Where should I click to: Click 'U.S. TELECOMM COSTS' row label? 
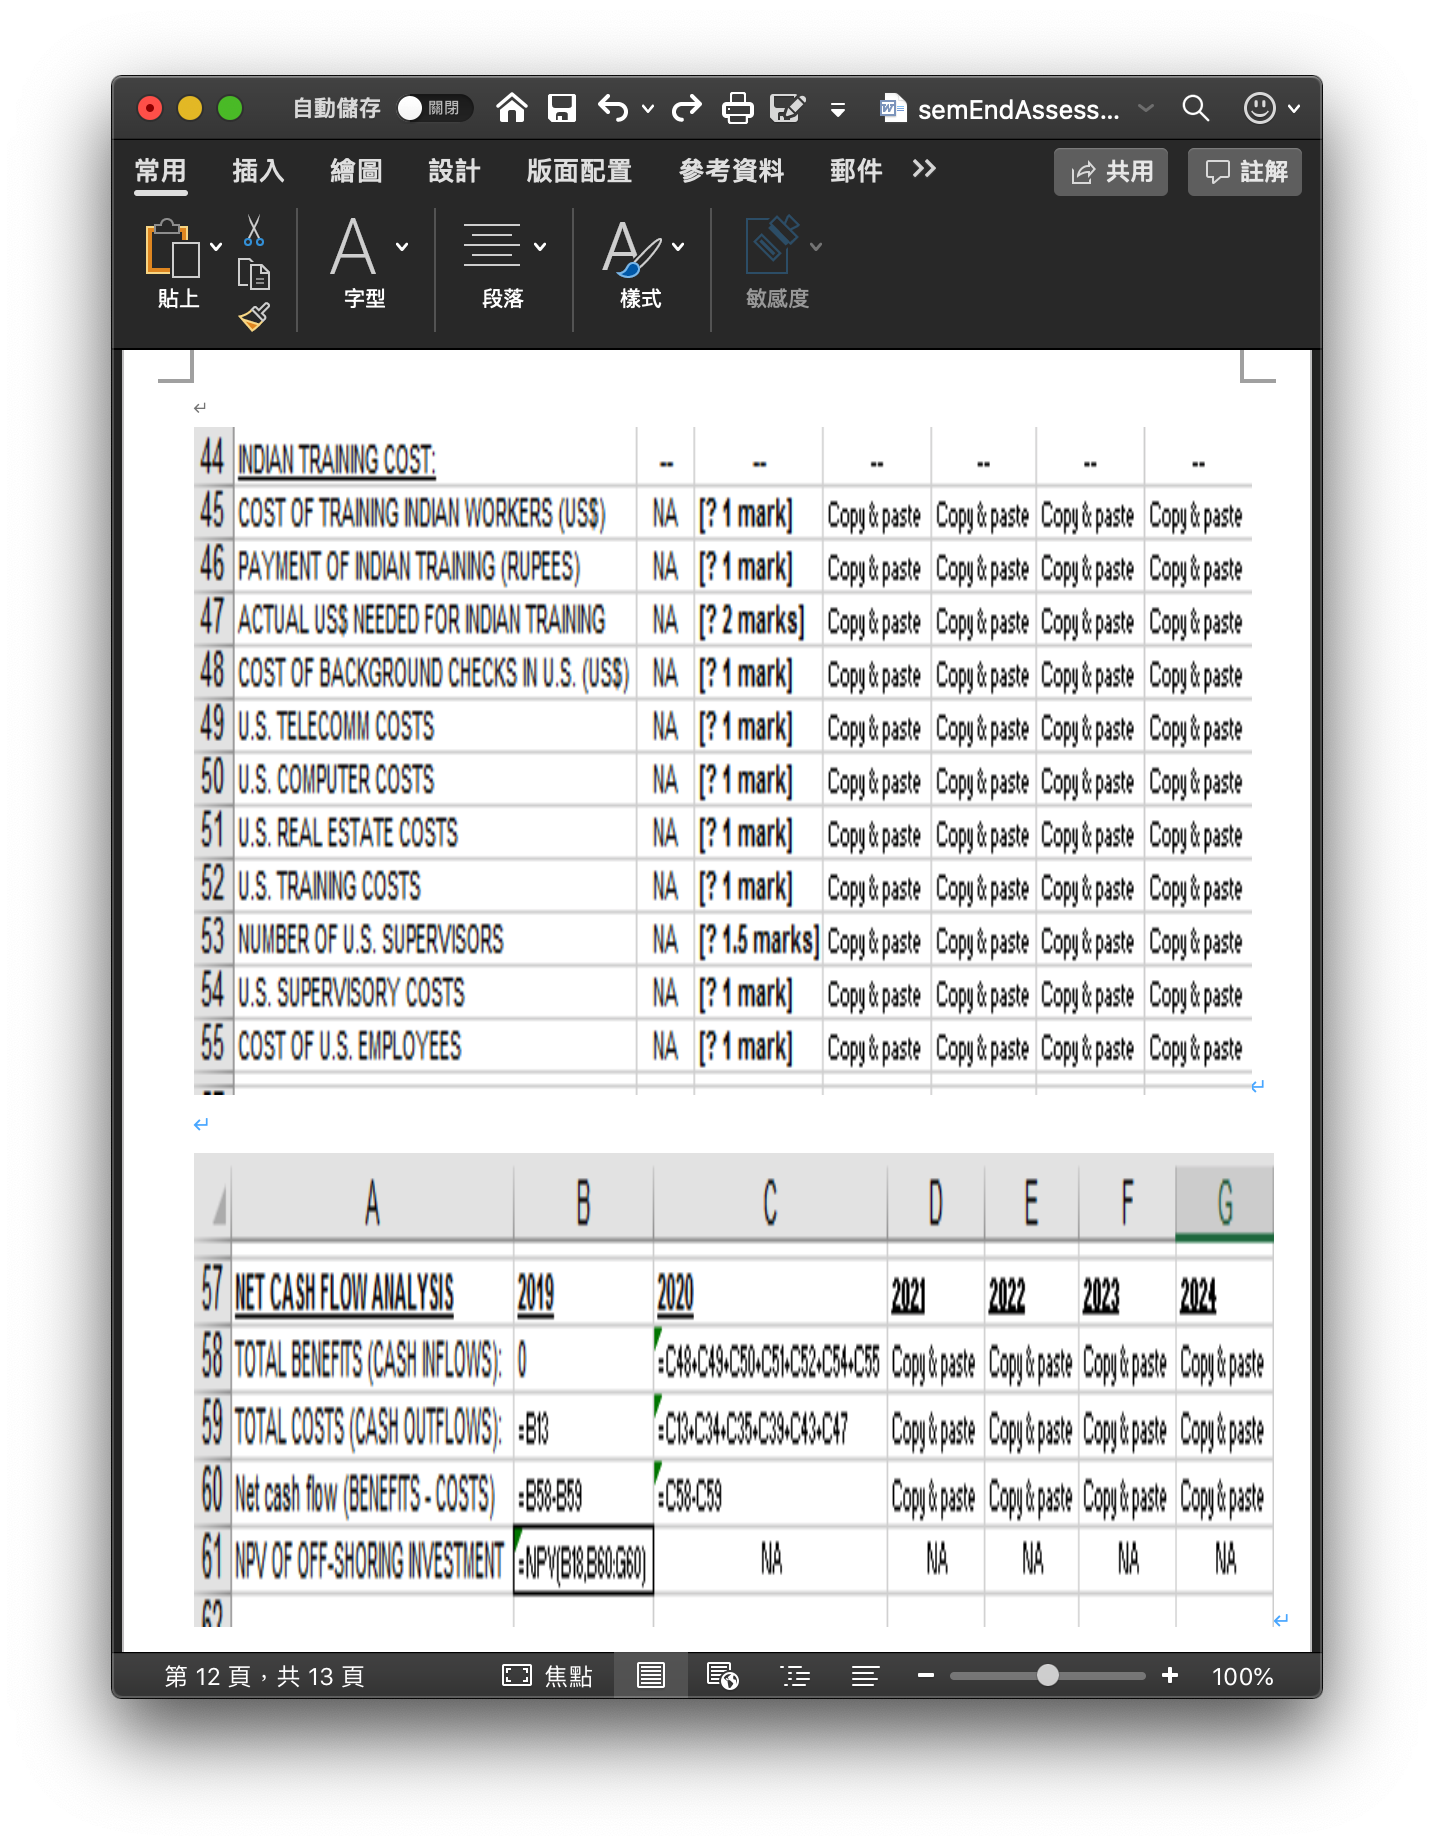(336, 727)
